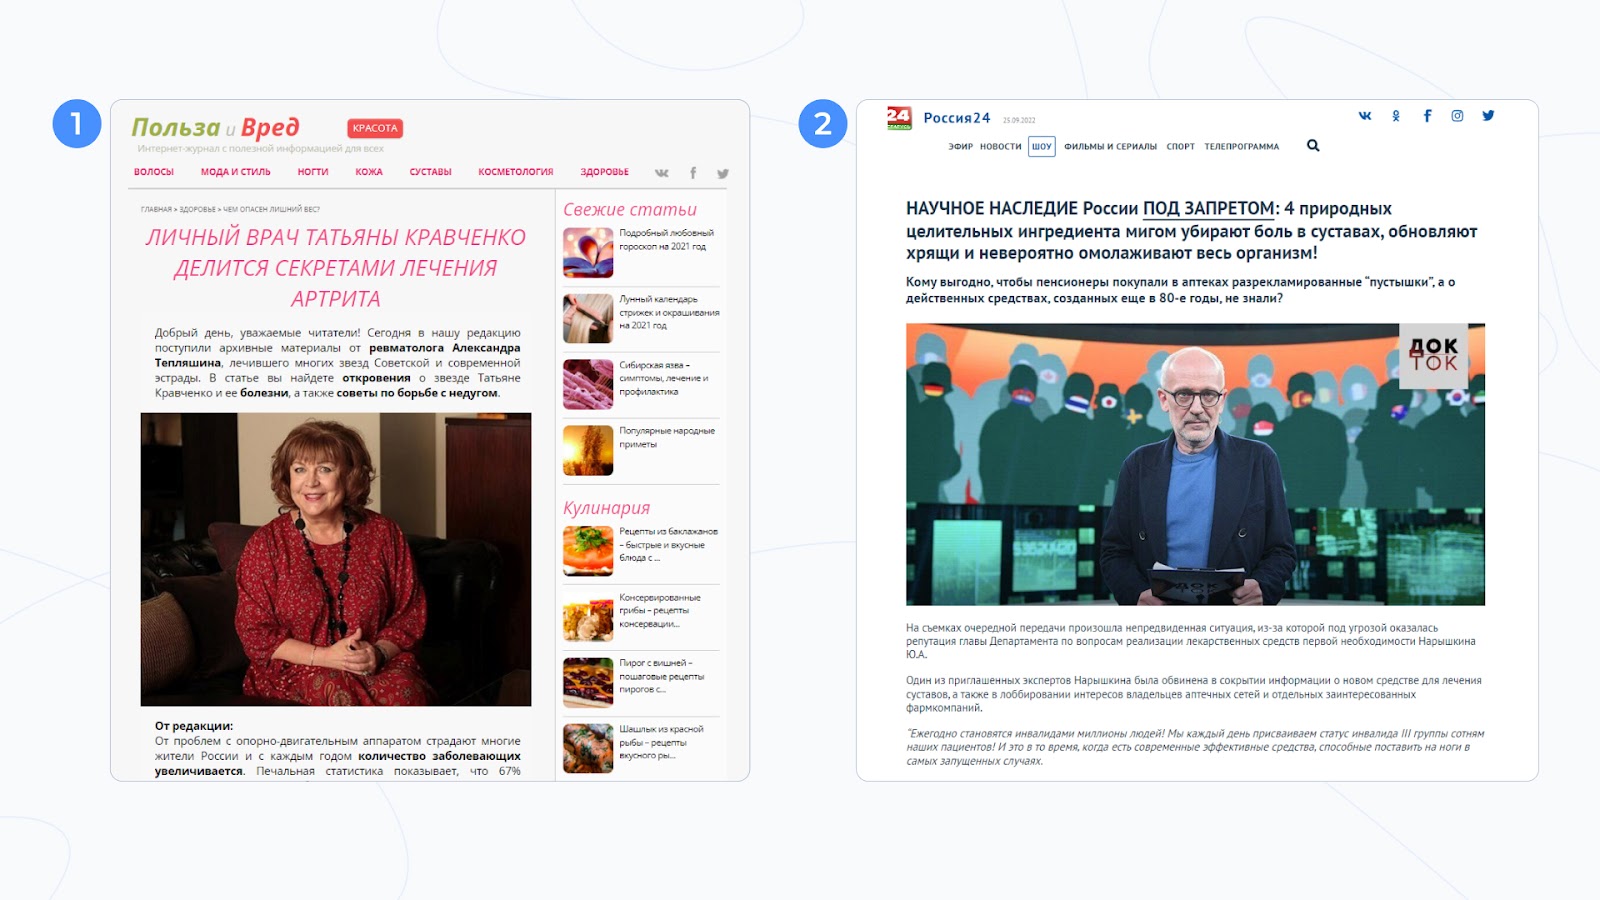Open the Twitter icon in Россия 24 header

[x=1488, y=116]
